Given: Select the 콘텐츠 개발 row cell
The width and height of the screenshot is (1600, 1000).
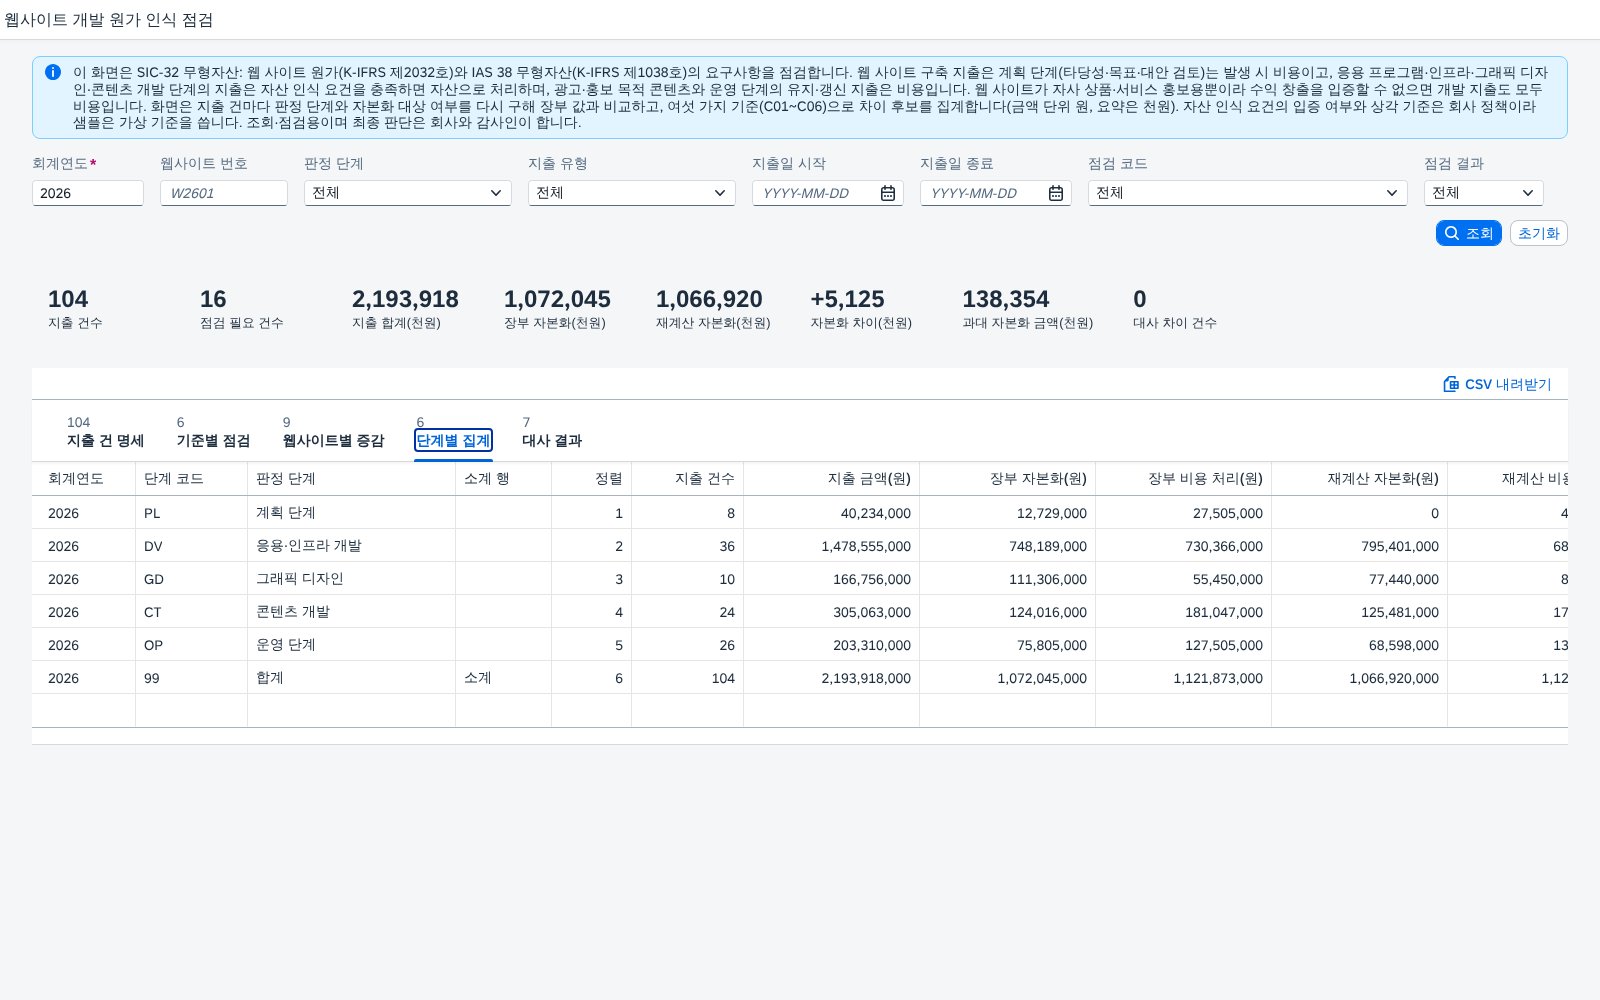Looking at the screenshot, I should pyautogui.click(x=351, y=612).
